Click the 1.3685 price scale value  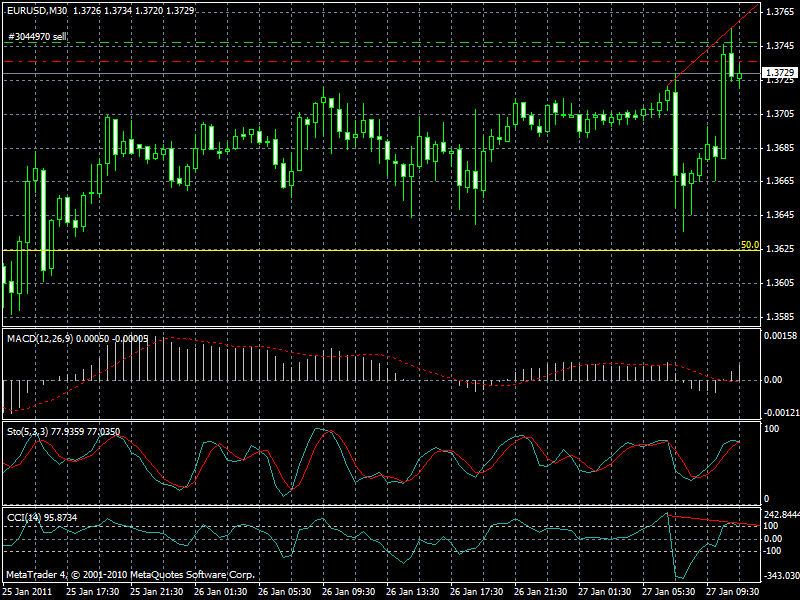(780, 147)
